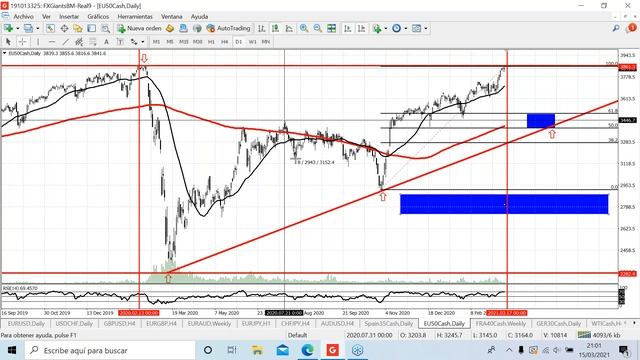
Task: Open the Strategy Tester magnifier icon
Action: point(105,28)
